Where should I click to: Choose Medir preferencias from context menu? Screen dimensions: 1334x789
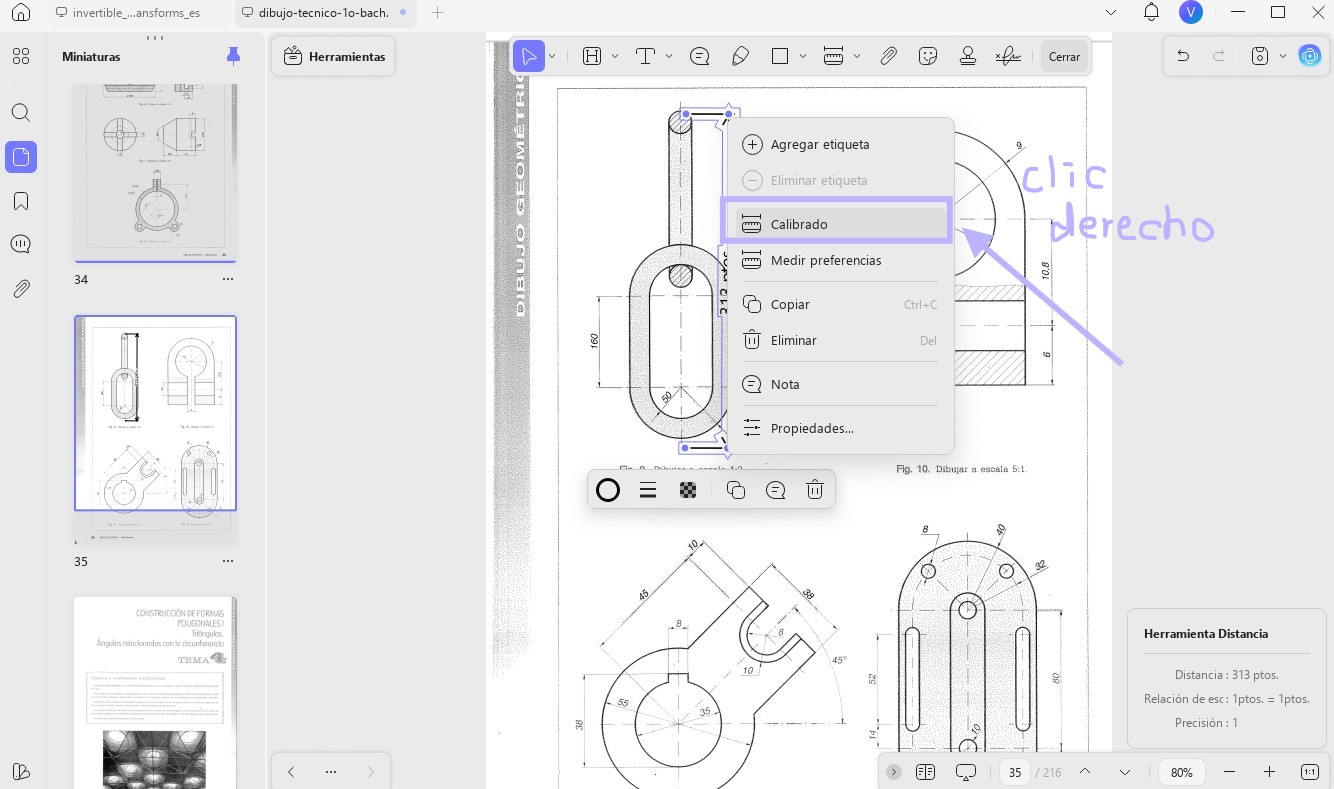point(839,260)
